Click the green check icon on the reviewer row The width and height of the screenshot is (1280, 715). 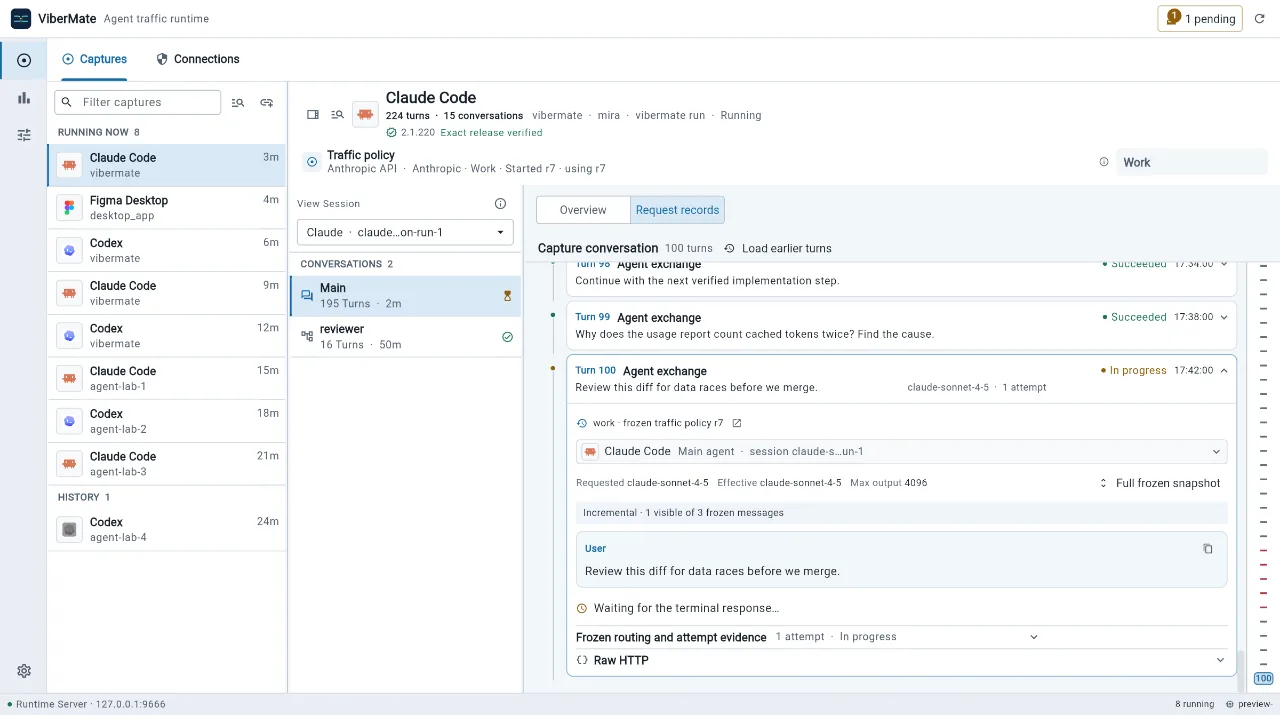tap(507, 337)
